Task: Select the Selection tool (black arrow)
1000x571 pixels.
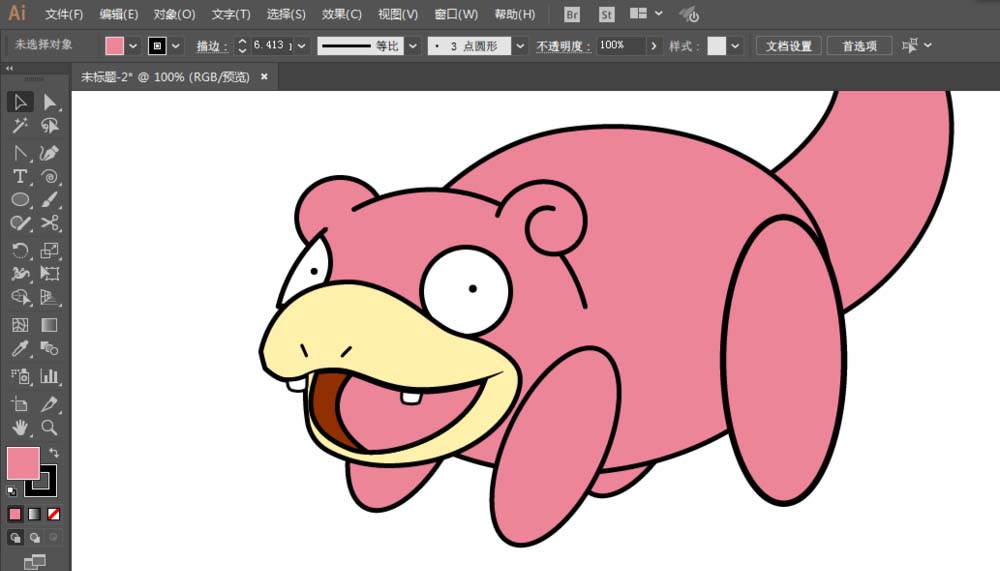Action: coord(20,102)
